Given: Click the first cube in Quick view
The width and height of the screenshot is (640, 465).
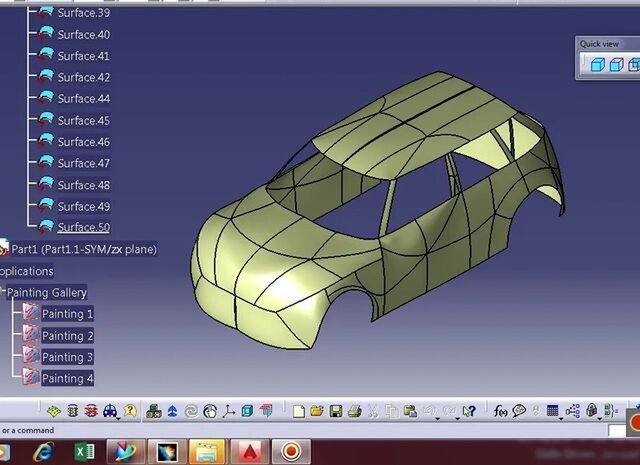Looking at the screenshot, I should pos(598,65).
